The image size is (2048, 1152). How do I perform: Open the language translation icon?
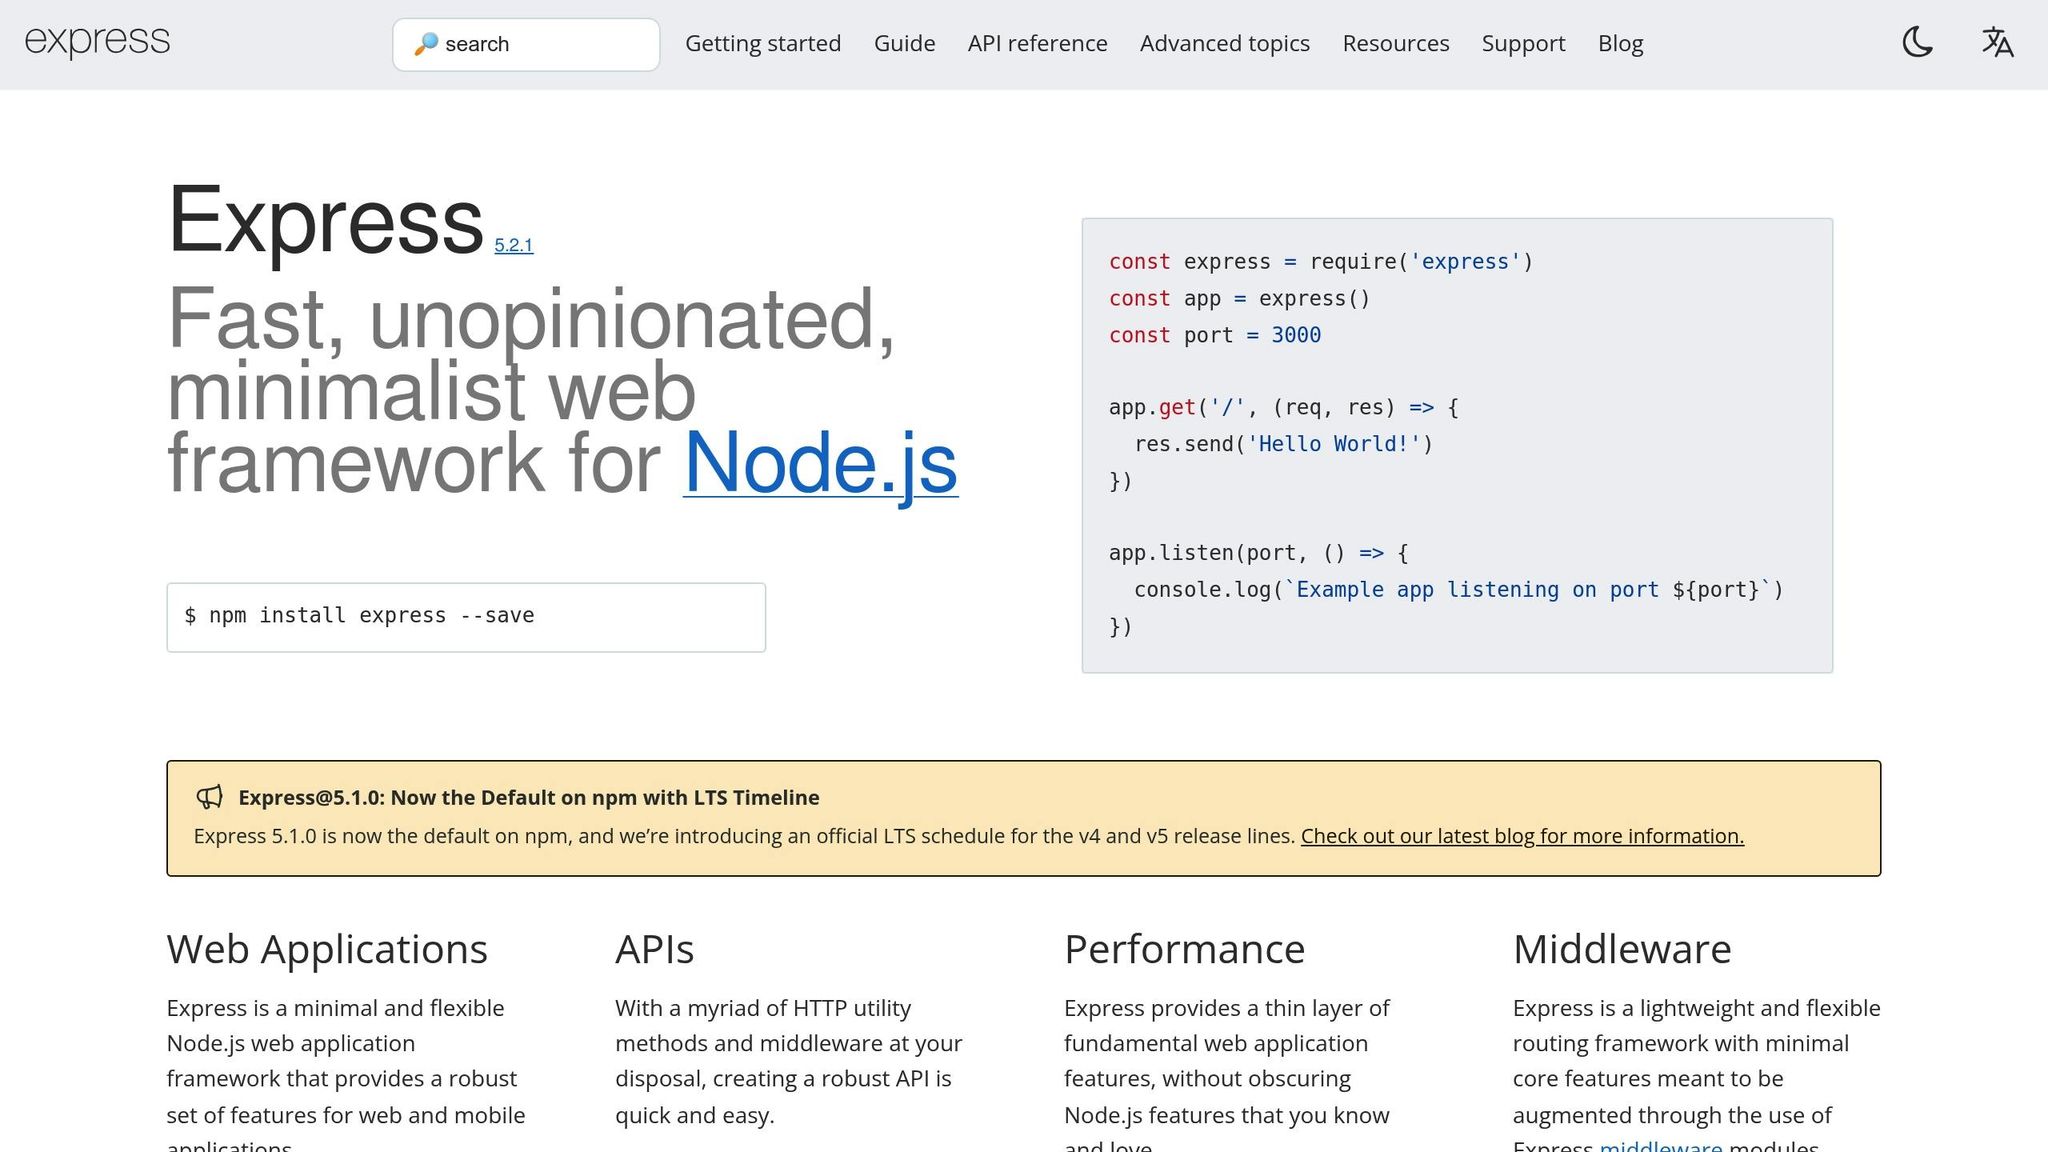1996,43
